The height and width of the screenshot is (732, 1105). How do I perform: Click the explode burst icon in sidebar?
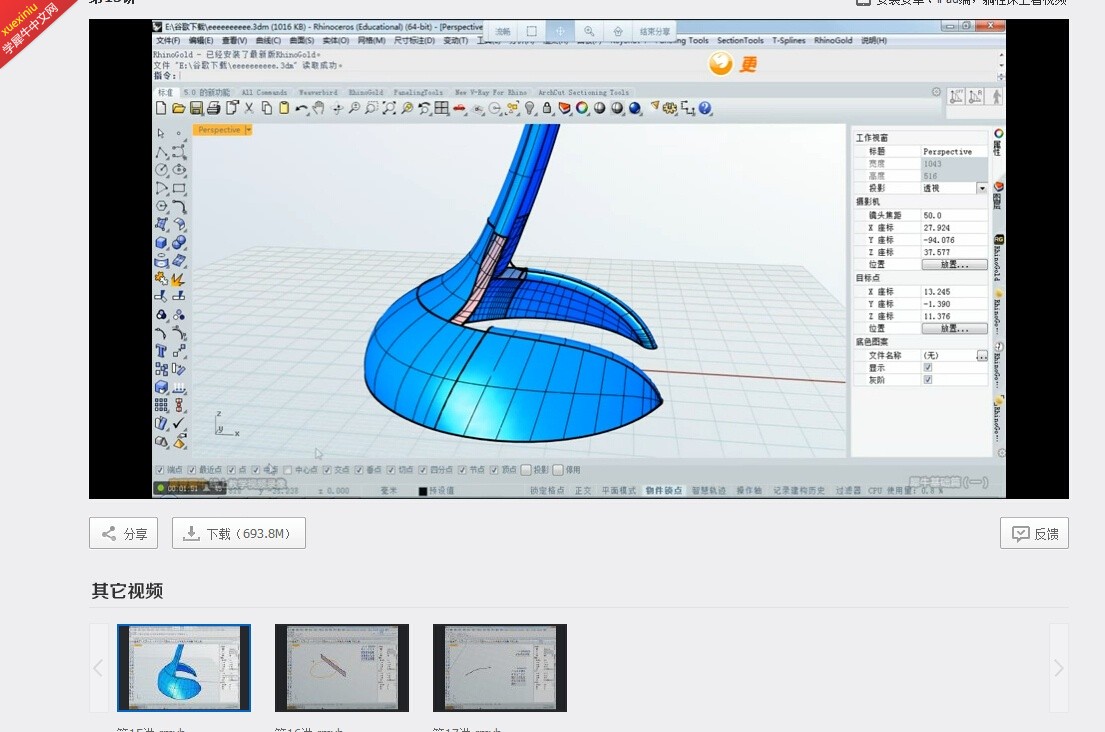(179, 279)
